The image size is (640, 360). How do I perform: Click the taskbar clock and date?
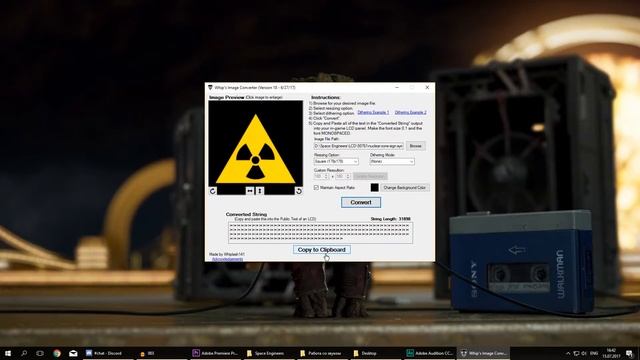click(611, 353)
